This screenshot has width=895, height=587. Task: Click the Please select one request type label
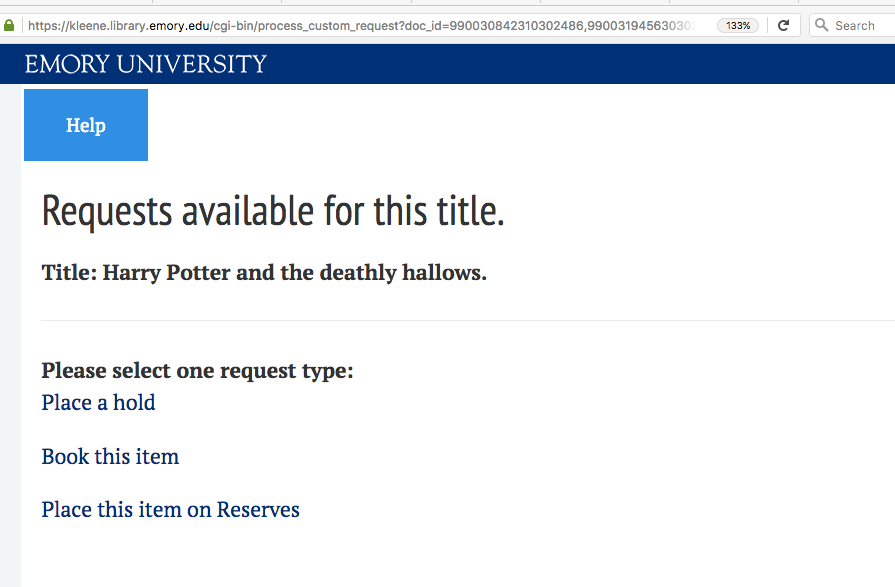tap(197, 371)
